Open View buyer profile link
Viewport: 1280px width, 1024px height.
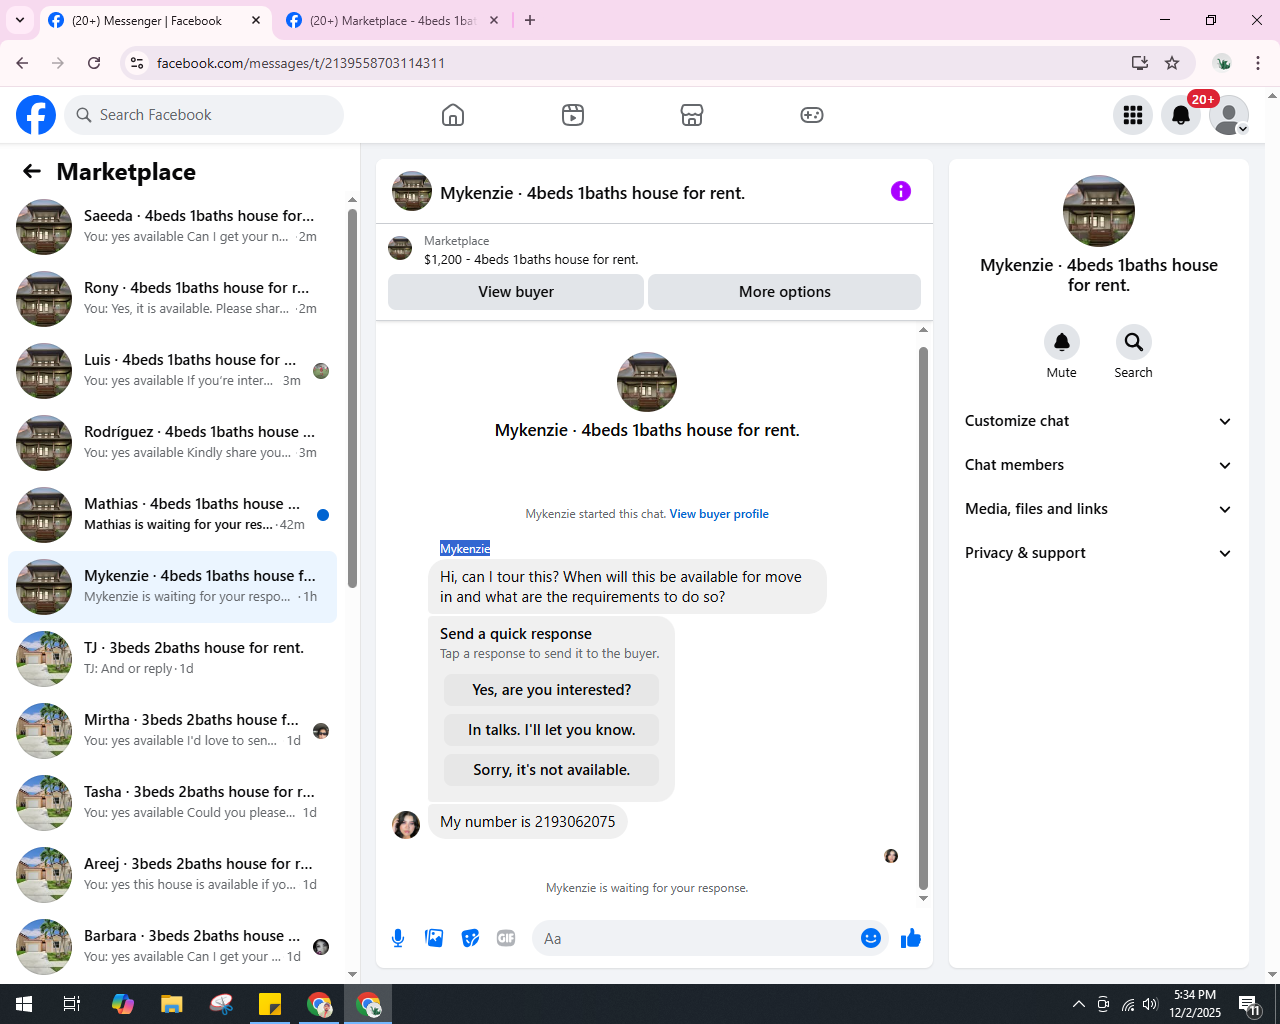(x=719, y=514)
